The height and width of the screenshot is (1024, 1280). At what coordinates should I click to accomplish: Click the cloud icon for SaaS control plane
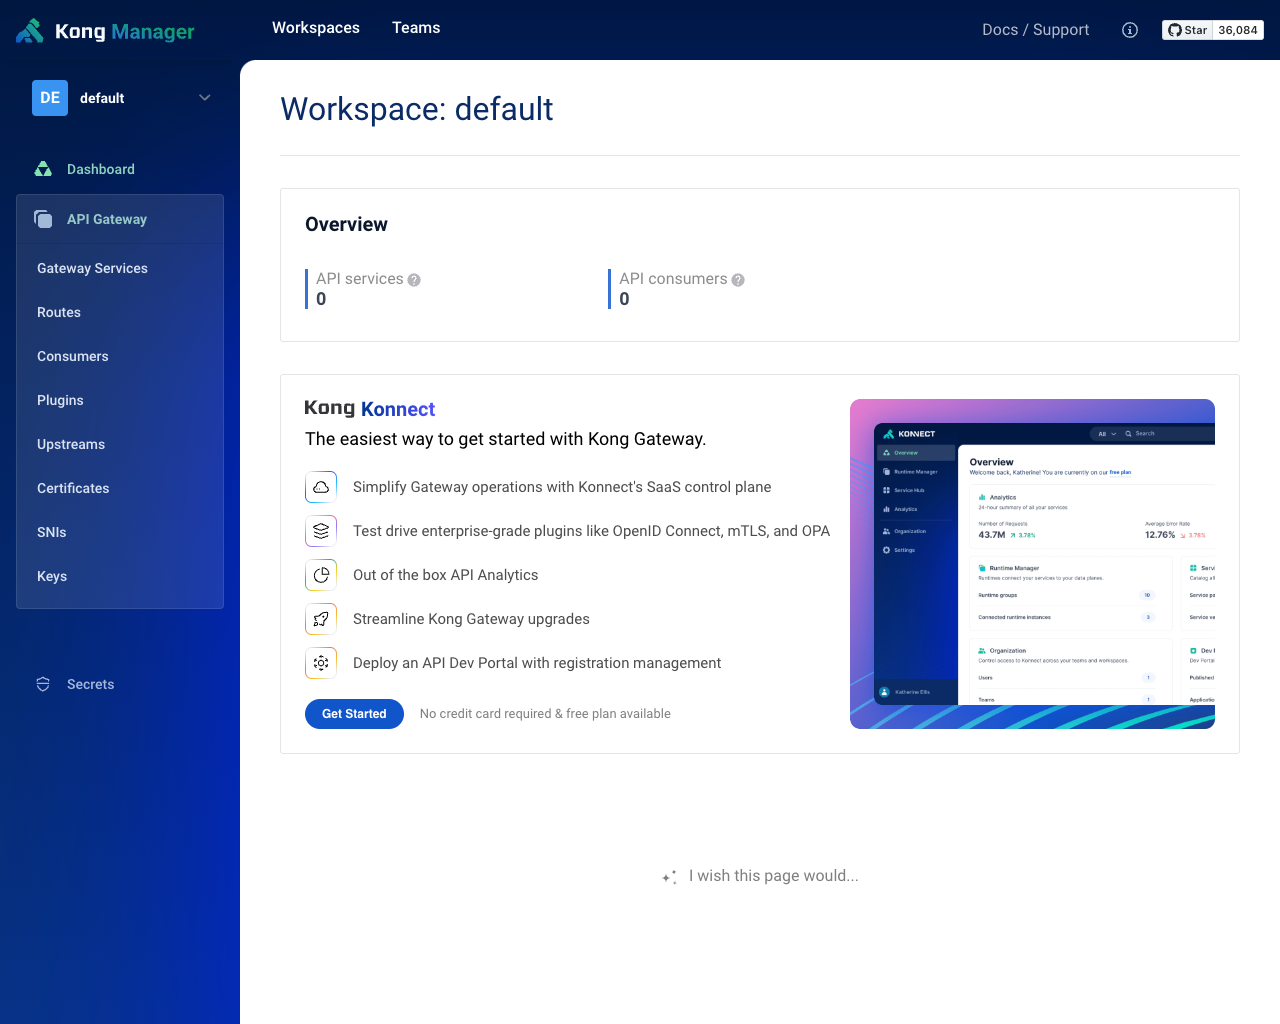[x=321, y=487]
